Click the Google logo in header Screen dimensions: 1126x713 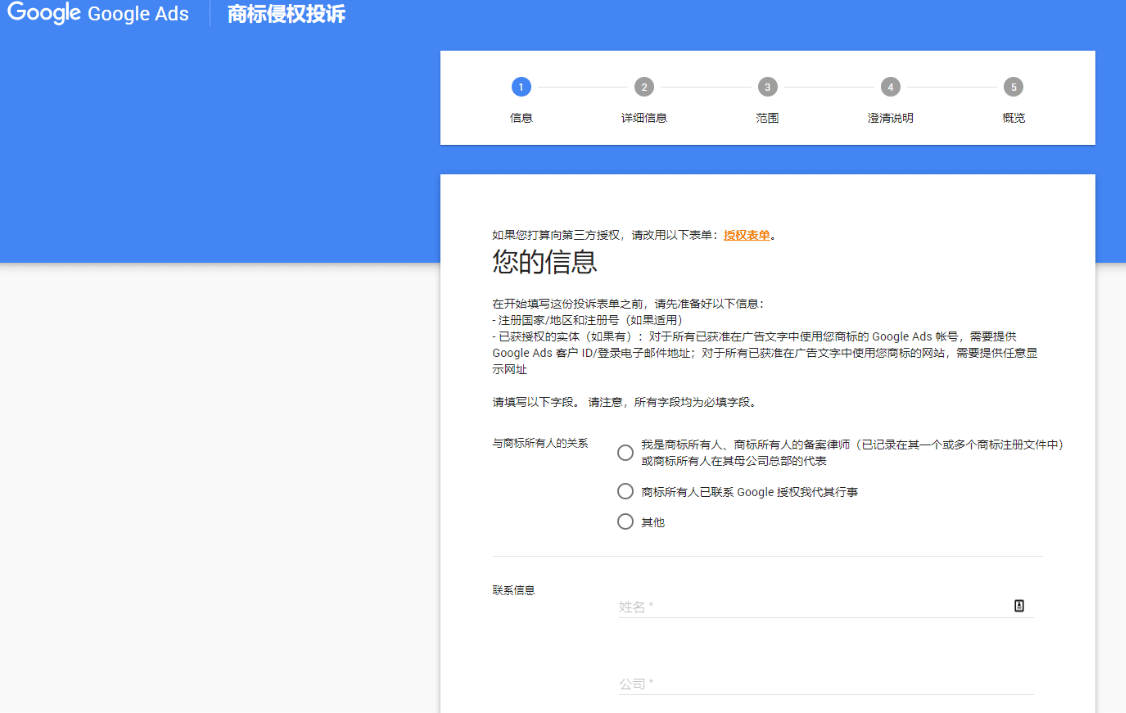point(44,13)
